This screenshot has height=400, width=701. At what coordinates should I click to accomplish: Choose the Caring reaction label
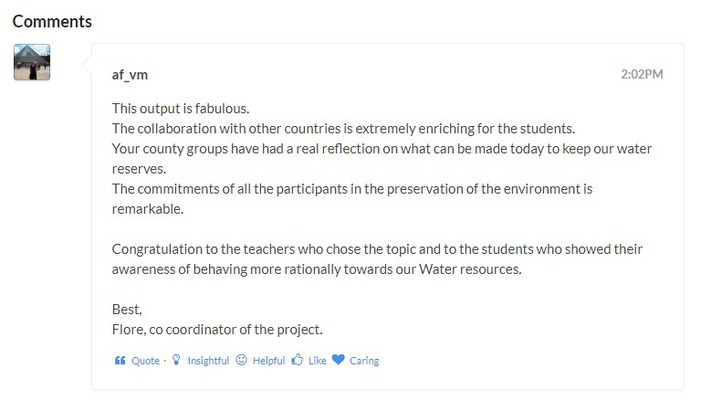point(364,361)
